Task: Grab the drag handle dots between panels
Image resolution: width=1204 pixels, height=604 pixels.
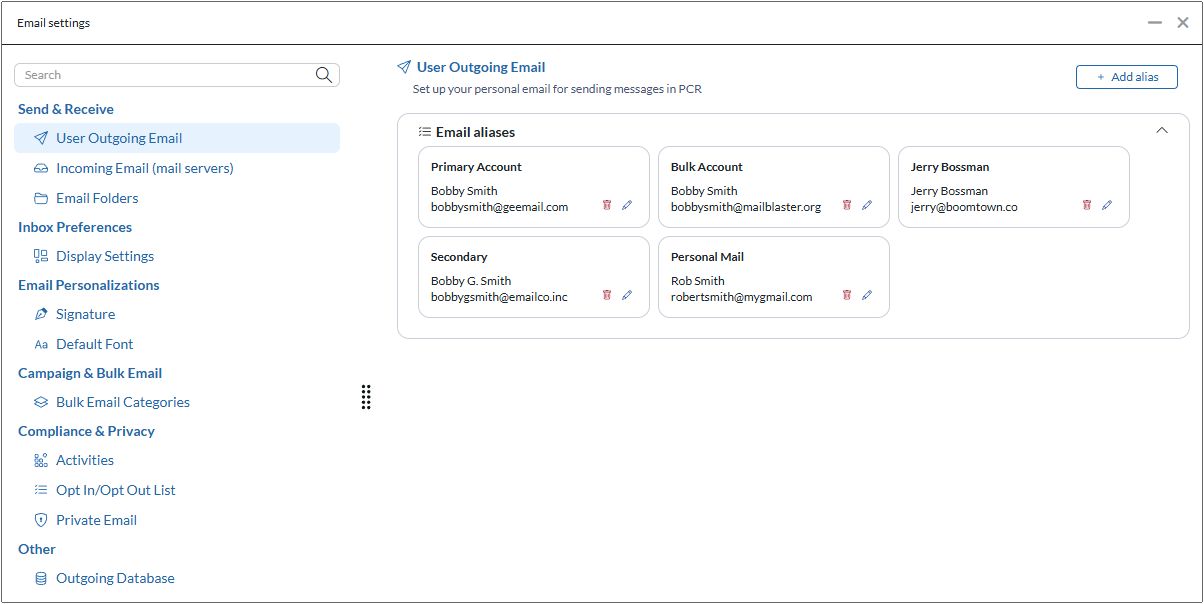Action: 366,397
